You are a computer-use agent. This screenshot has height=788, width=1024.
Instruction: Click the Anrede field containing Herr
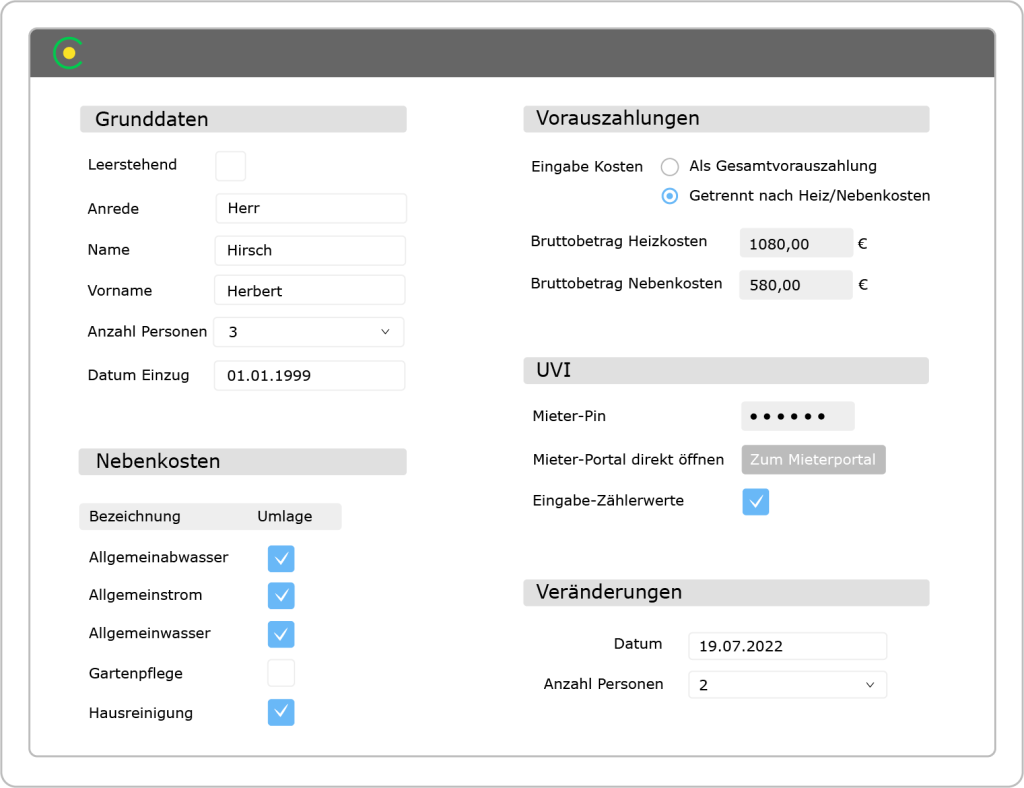click(x=311, y=208)
